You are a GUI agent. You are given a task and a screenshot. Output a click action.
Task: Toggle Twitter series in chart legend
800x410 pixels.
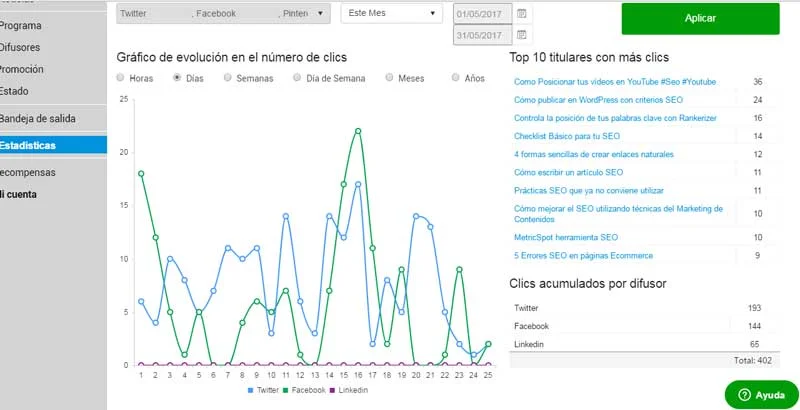point(263,390)
